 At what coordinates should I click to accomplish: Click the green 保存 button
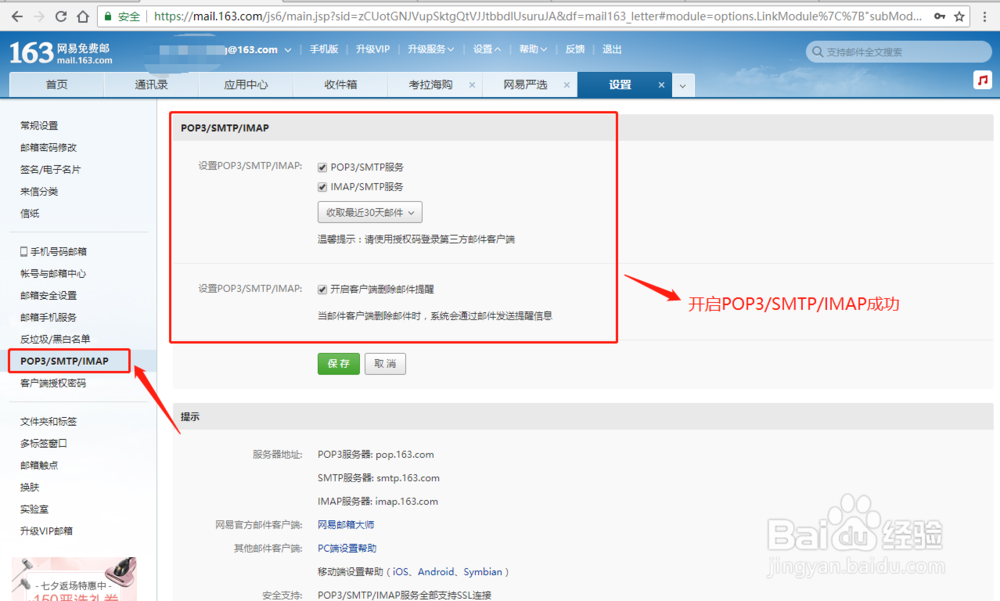click(x=339, y=364)
